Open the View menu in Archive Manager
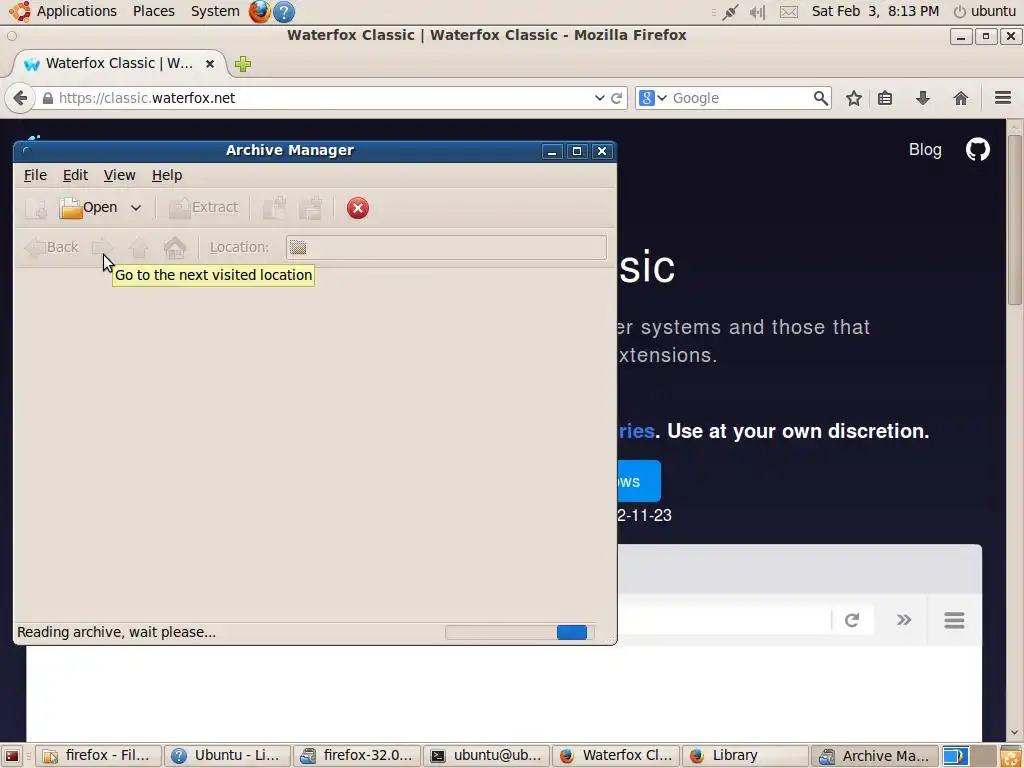This screenshot has width=1024, height=768. 120,175
